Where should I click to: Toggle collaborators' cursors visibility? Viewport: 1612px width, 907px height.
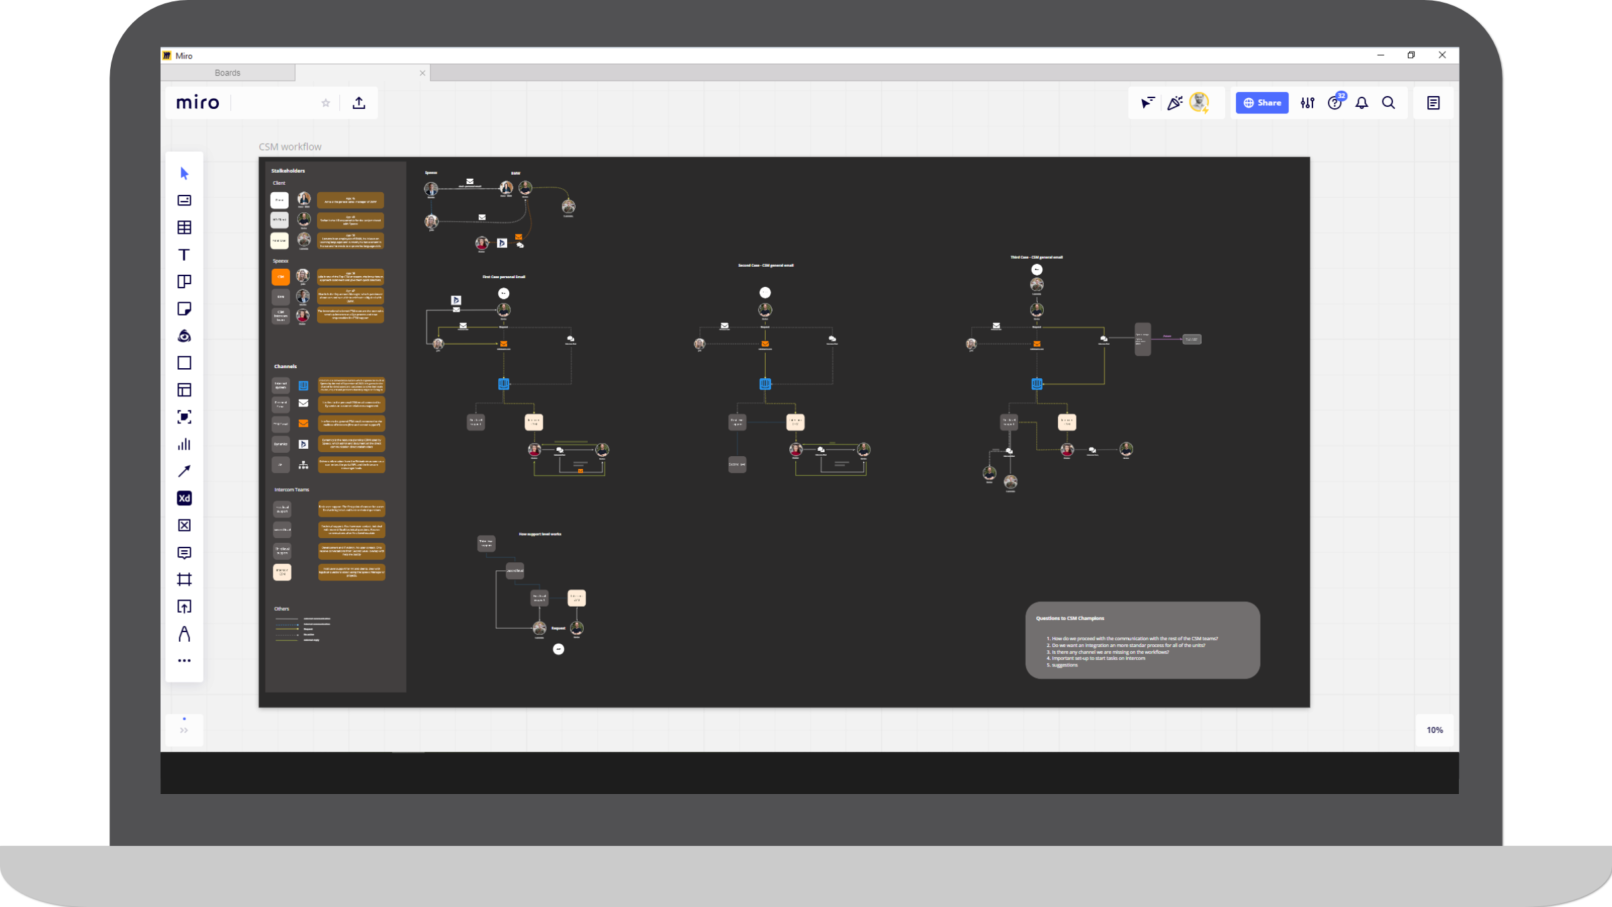click(1148, 103)
